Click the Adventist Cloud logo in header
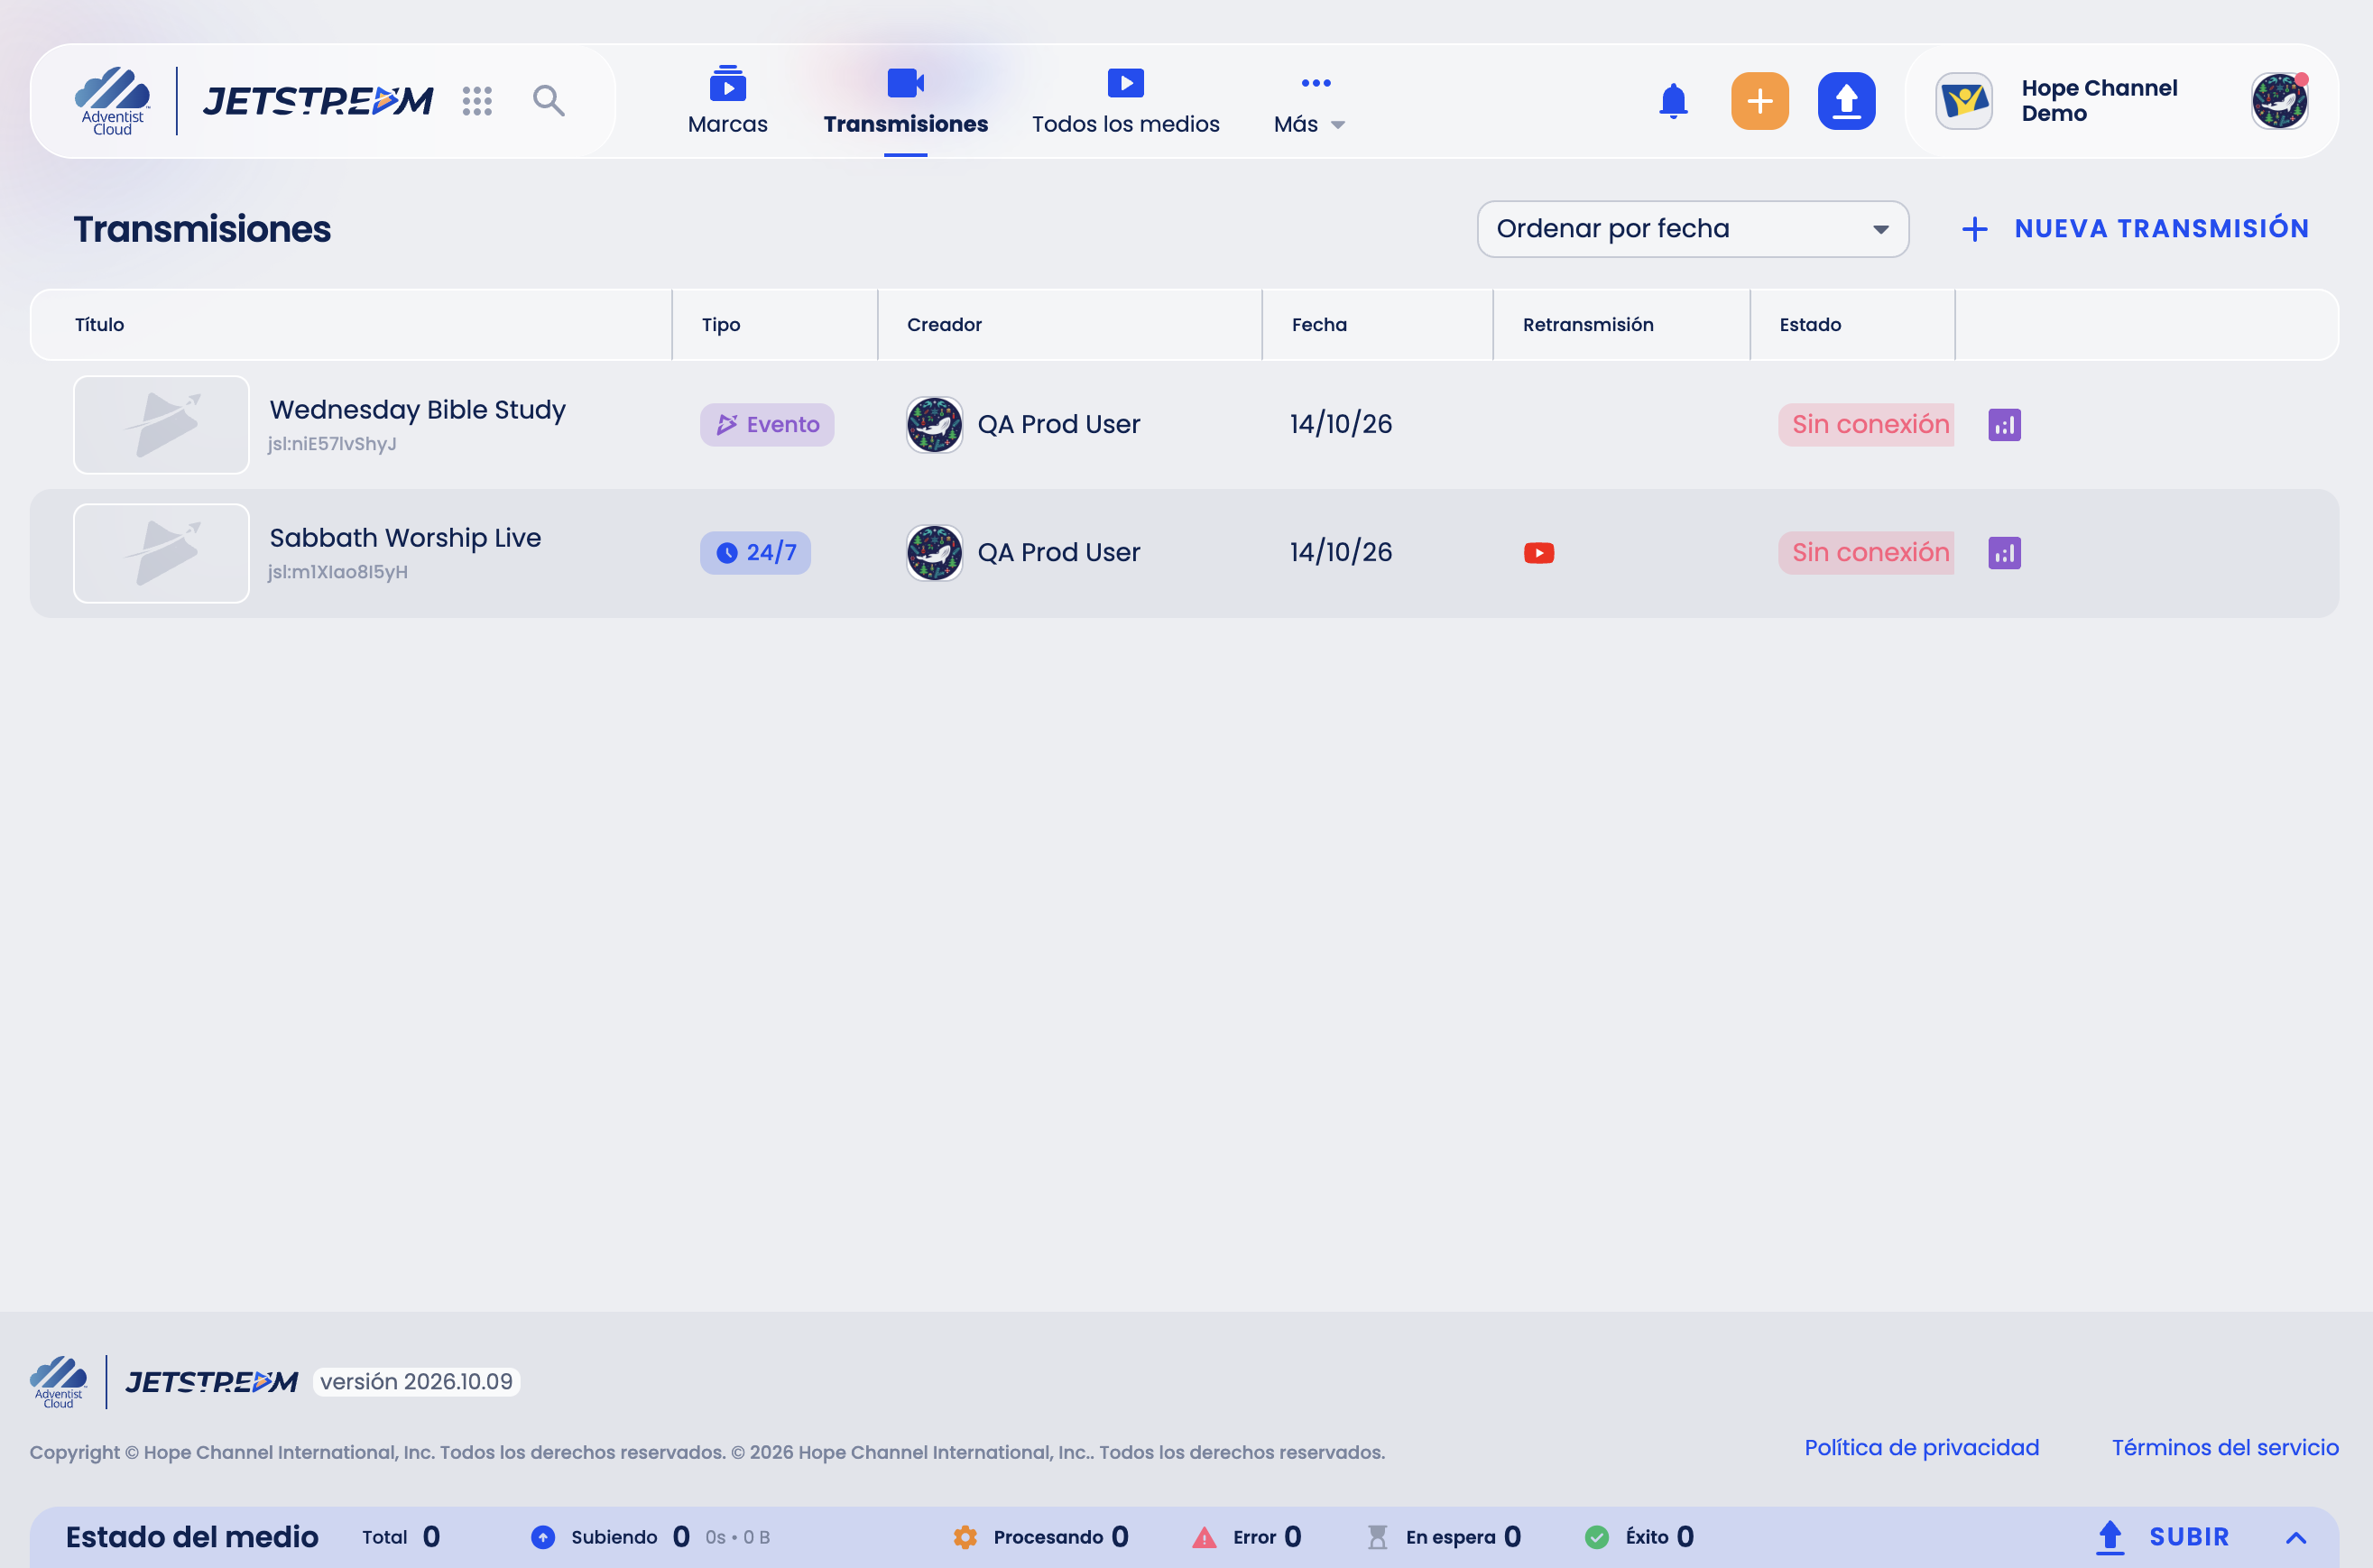Screen dimensions: 2373x1568 pos(112,101)
